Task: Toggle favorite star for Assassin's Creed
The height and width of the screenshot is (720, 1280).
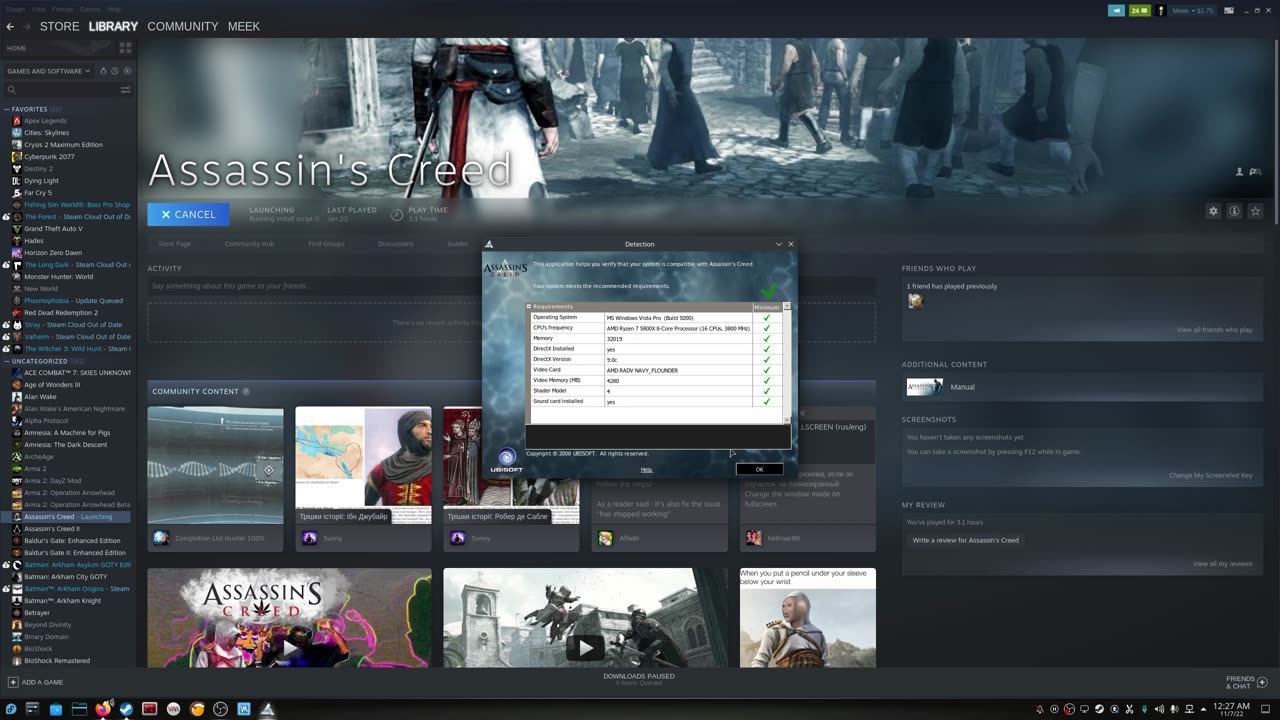Action: click(1255, 211)
